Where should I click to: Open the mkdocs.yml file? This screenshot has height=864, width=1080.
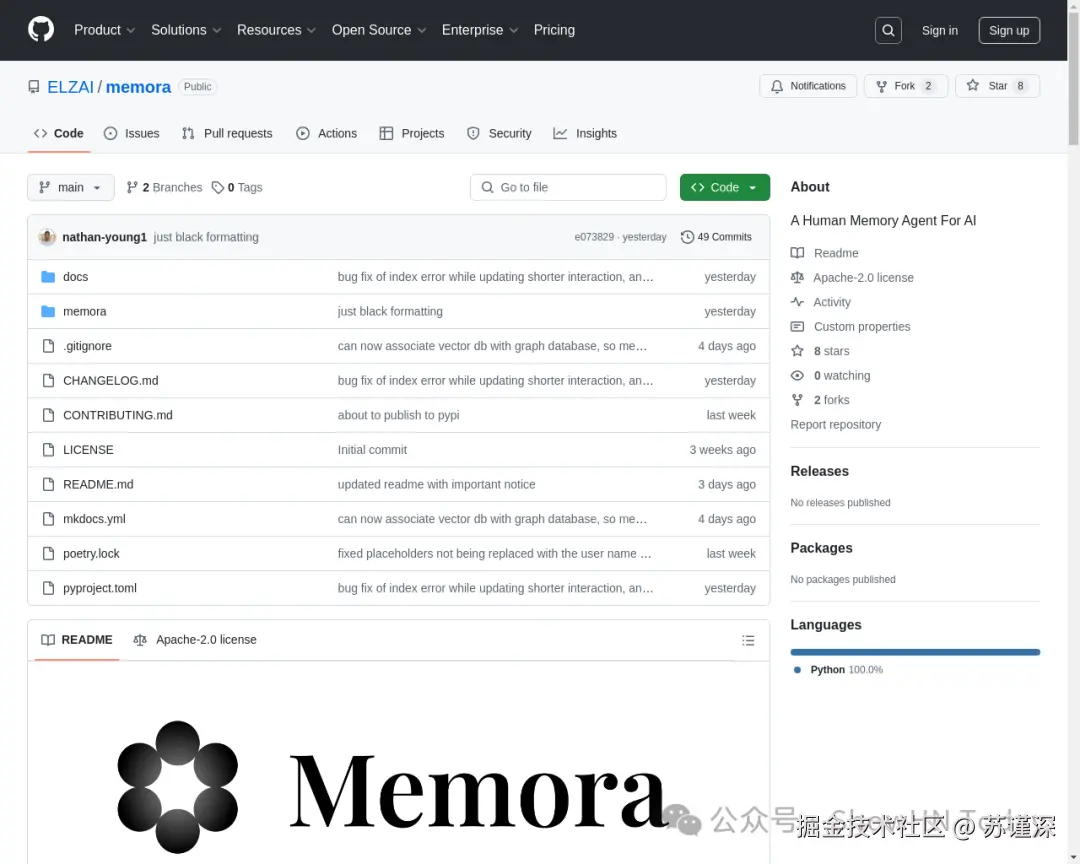tap(94, 519)
